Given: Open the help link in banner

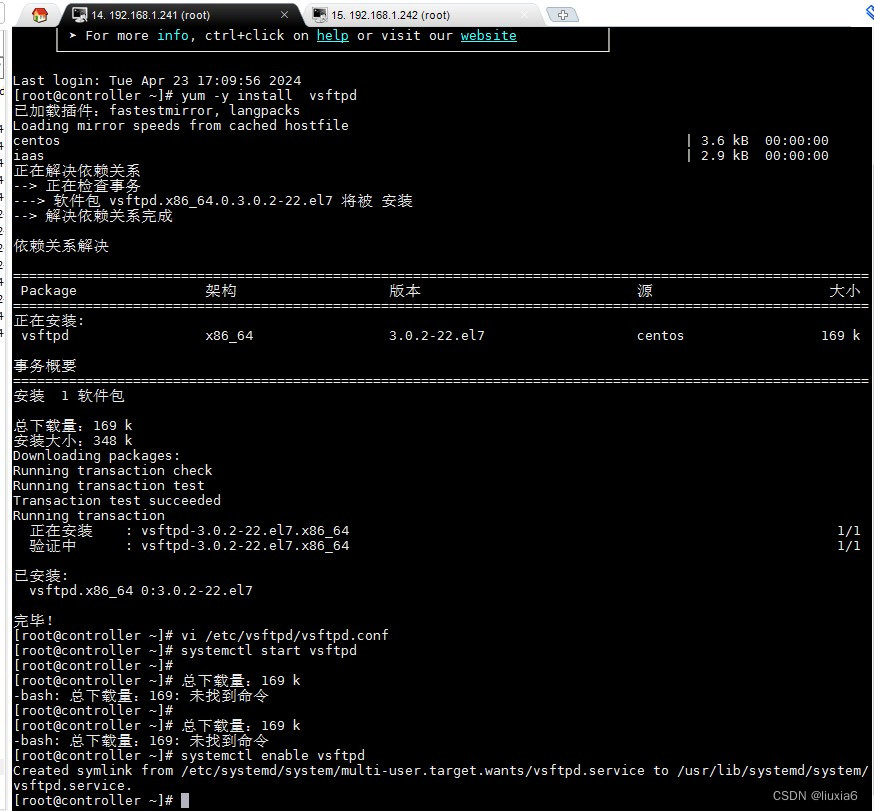Looking at the screenshot, I should click(332, 36).
